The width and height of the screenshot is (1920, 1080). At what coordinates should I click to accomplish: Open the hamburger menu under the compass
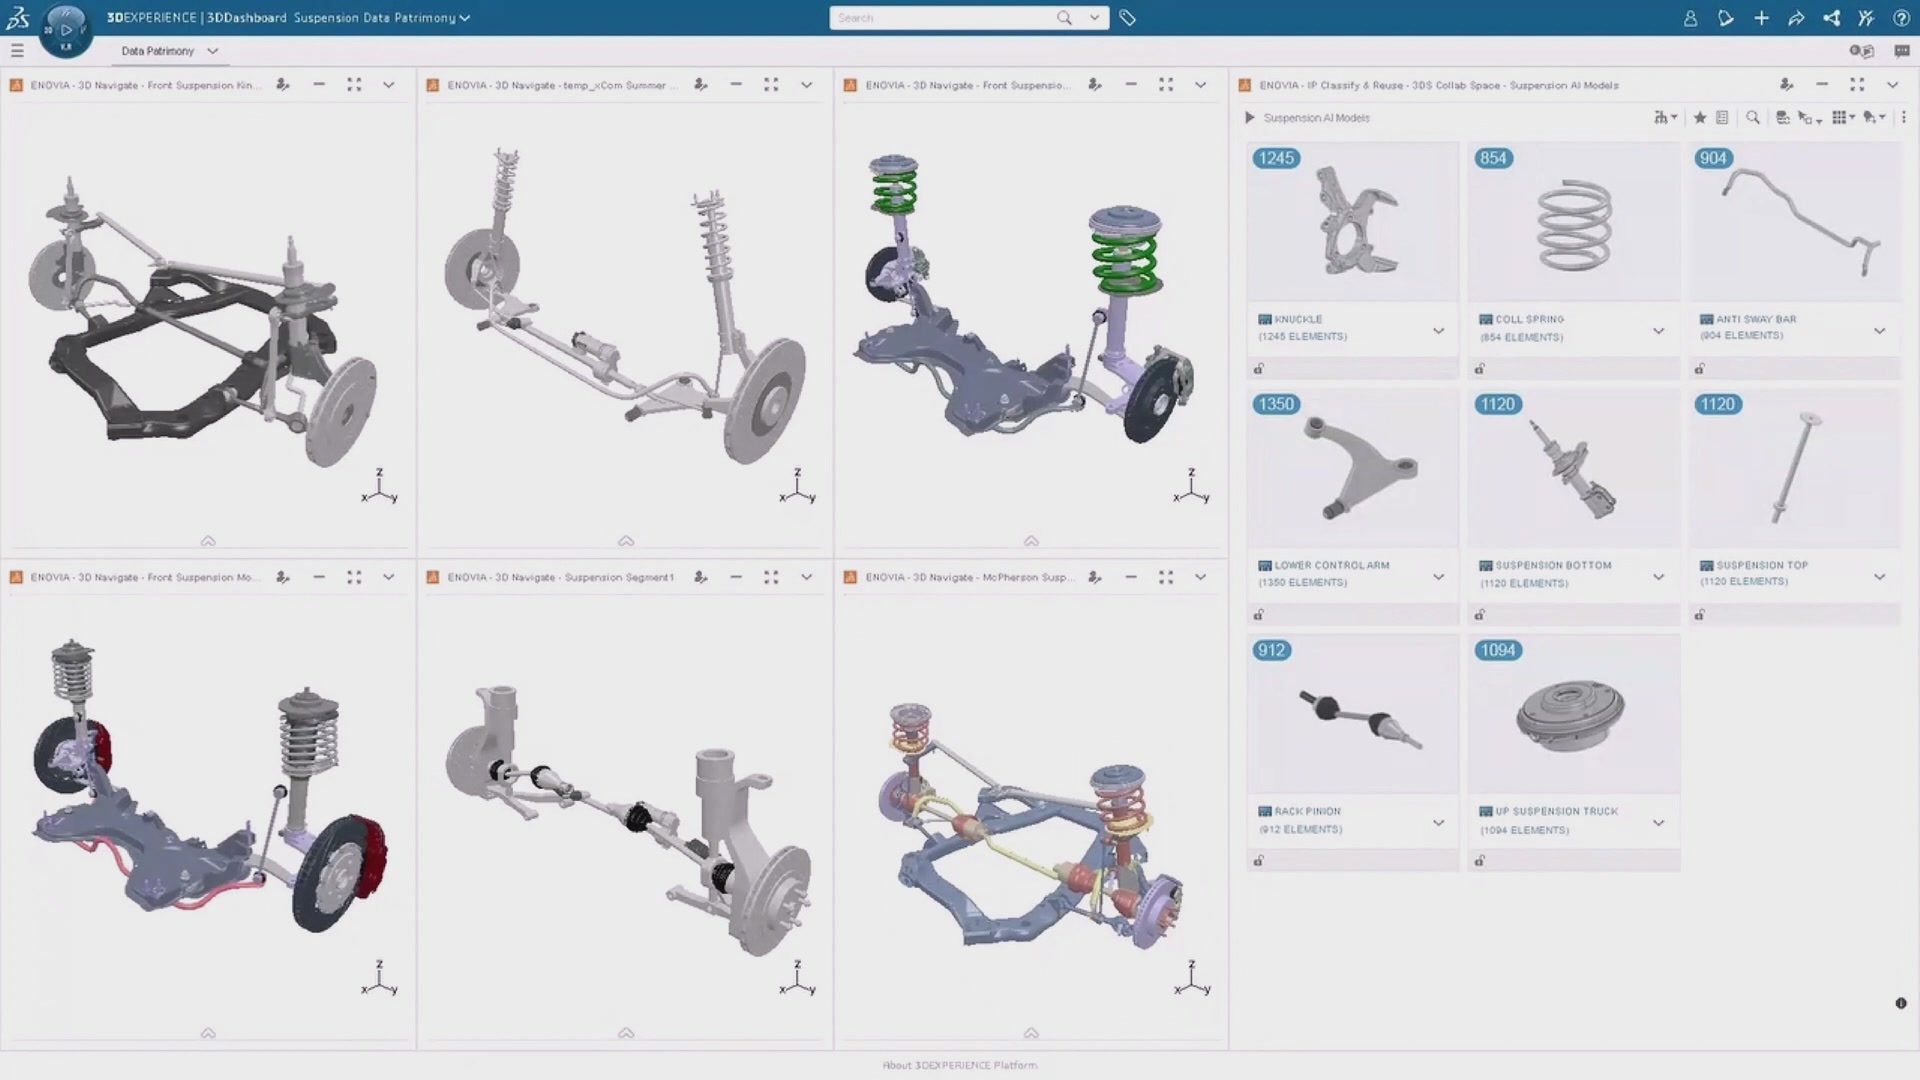click(17, 50)
